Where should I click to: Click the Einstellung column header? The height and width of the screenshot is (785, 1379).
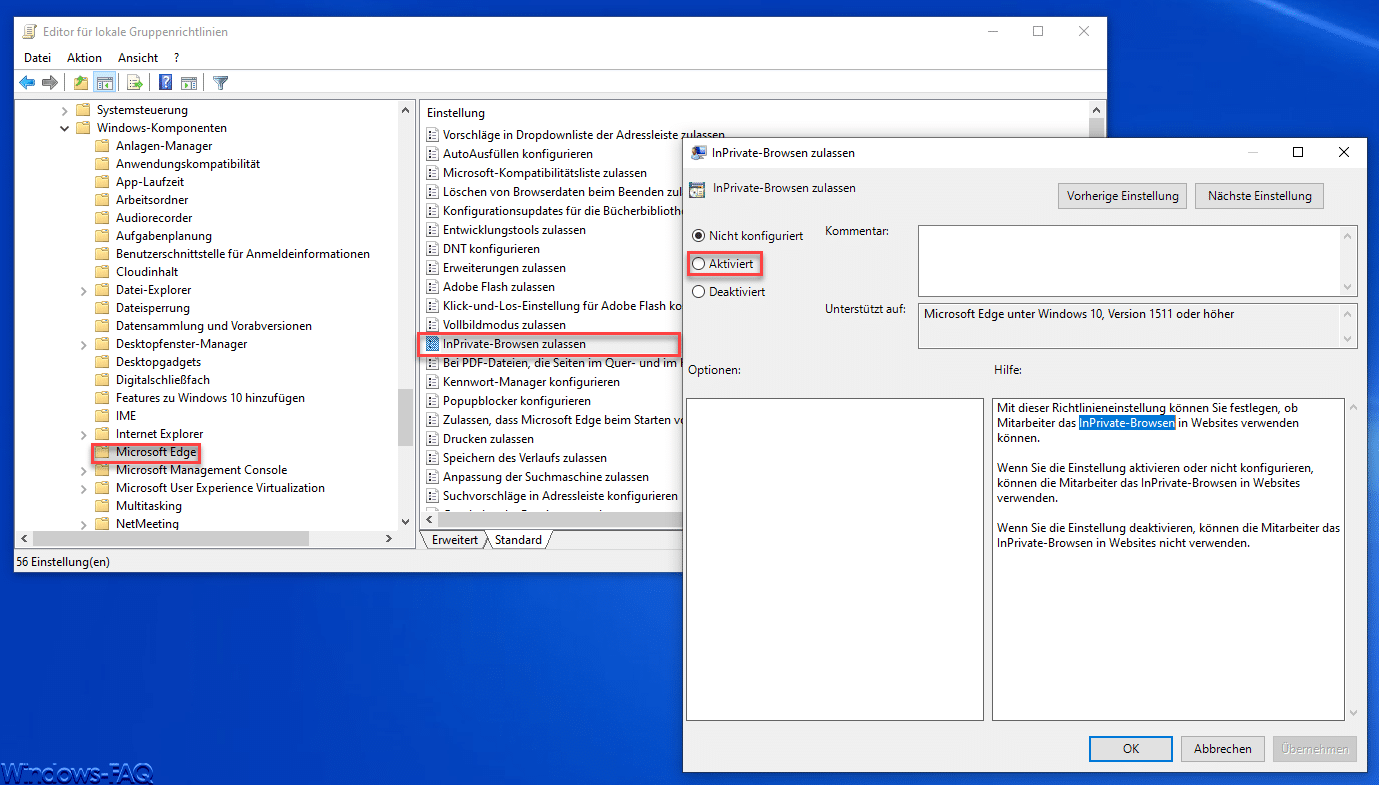coord(456,113)
